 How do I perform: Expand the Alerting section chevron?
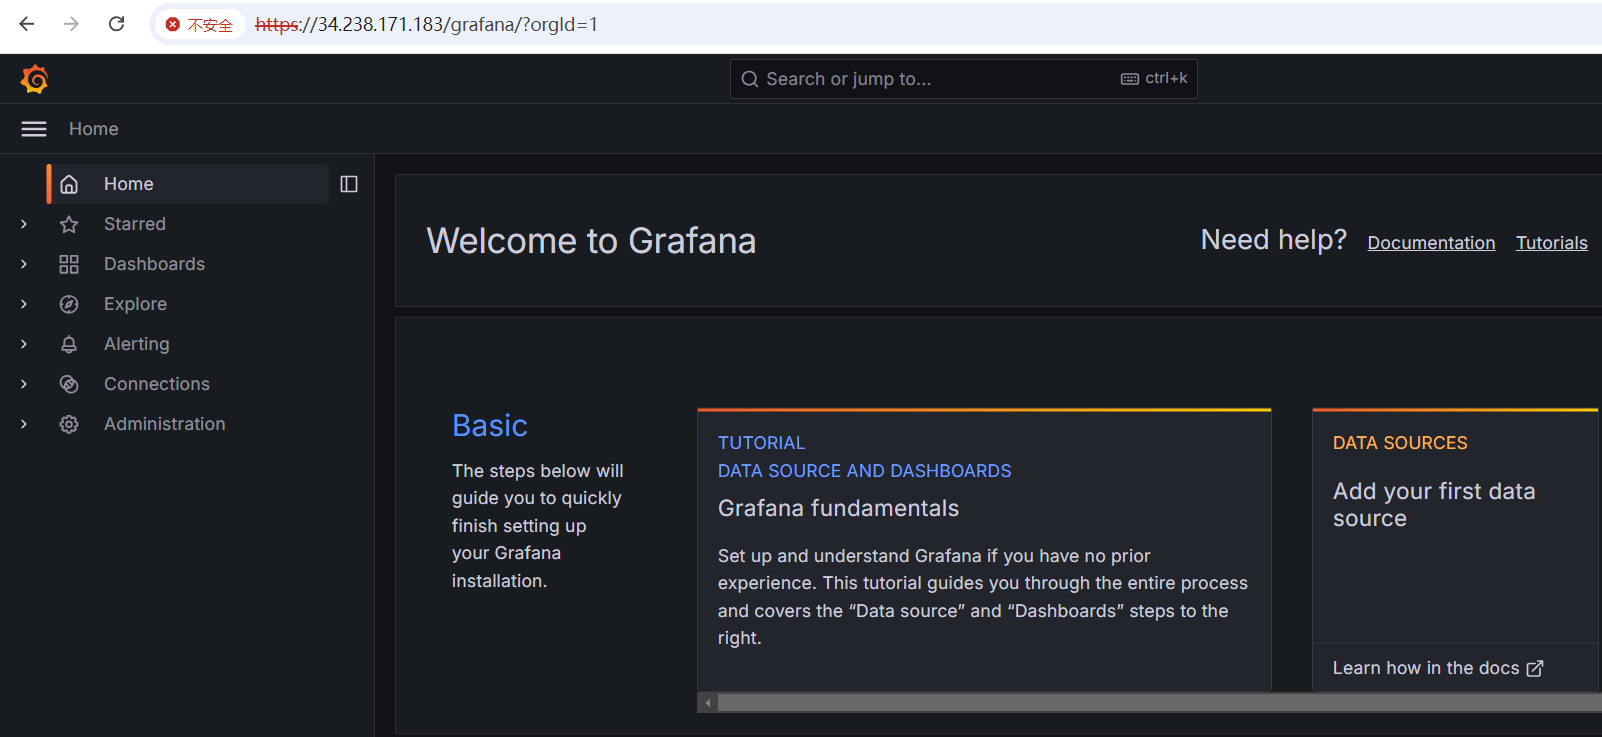click(x=24, y=344)
